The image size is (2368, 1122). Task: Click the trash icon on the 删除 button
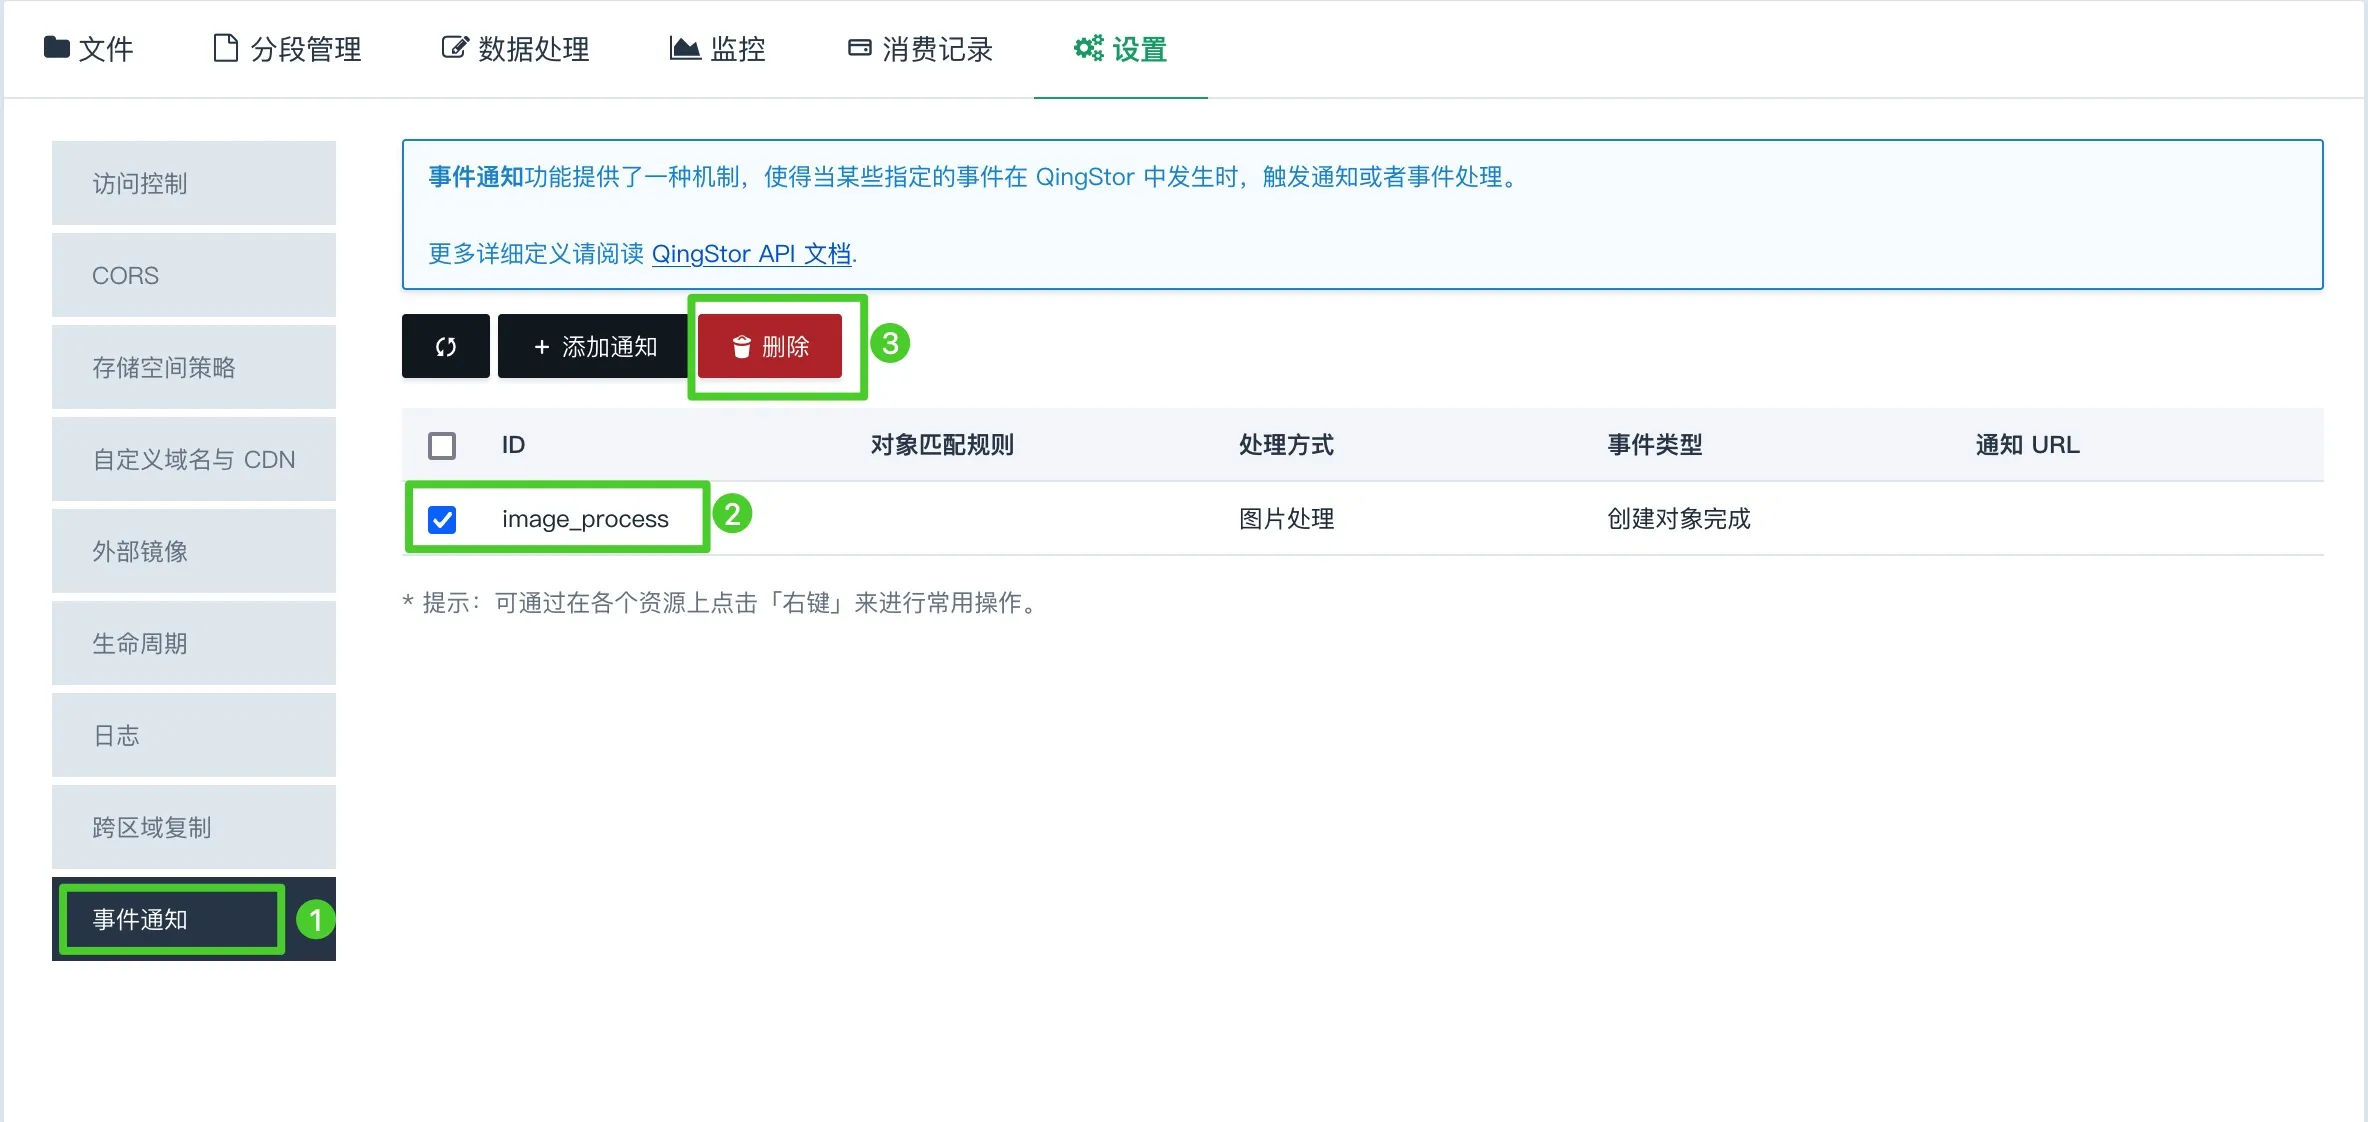click(740, 346)
